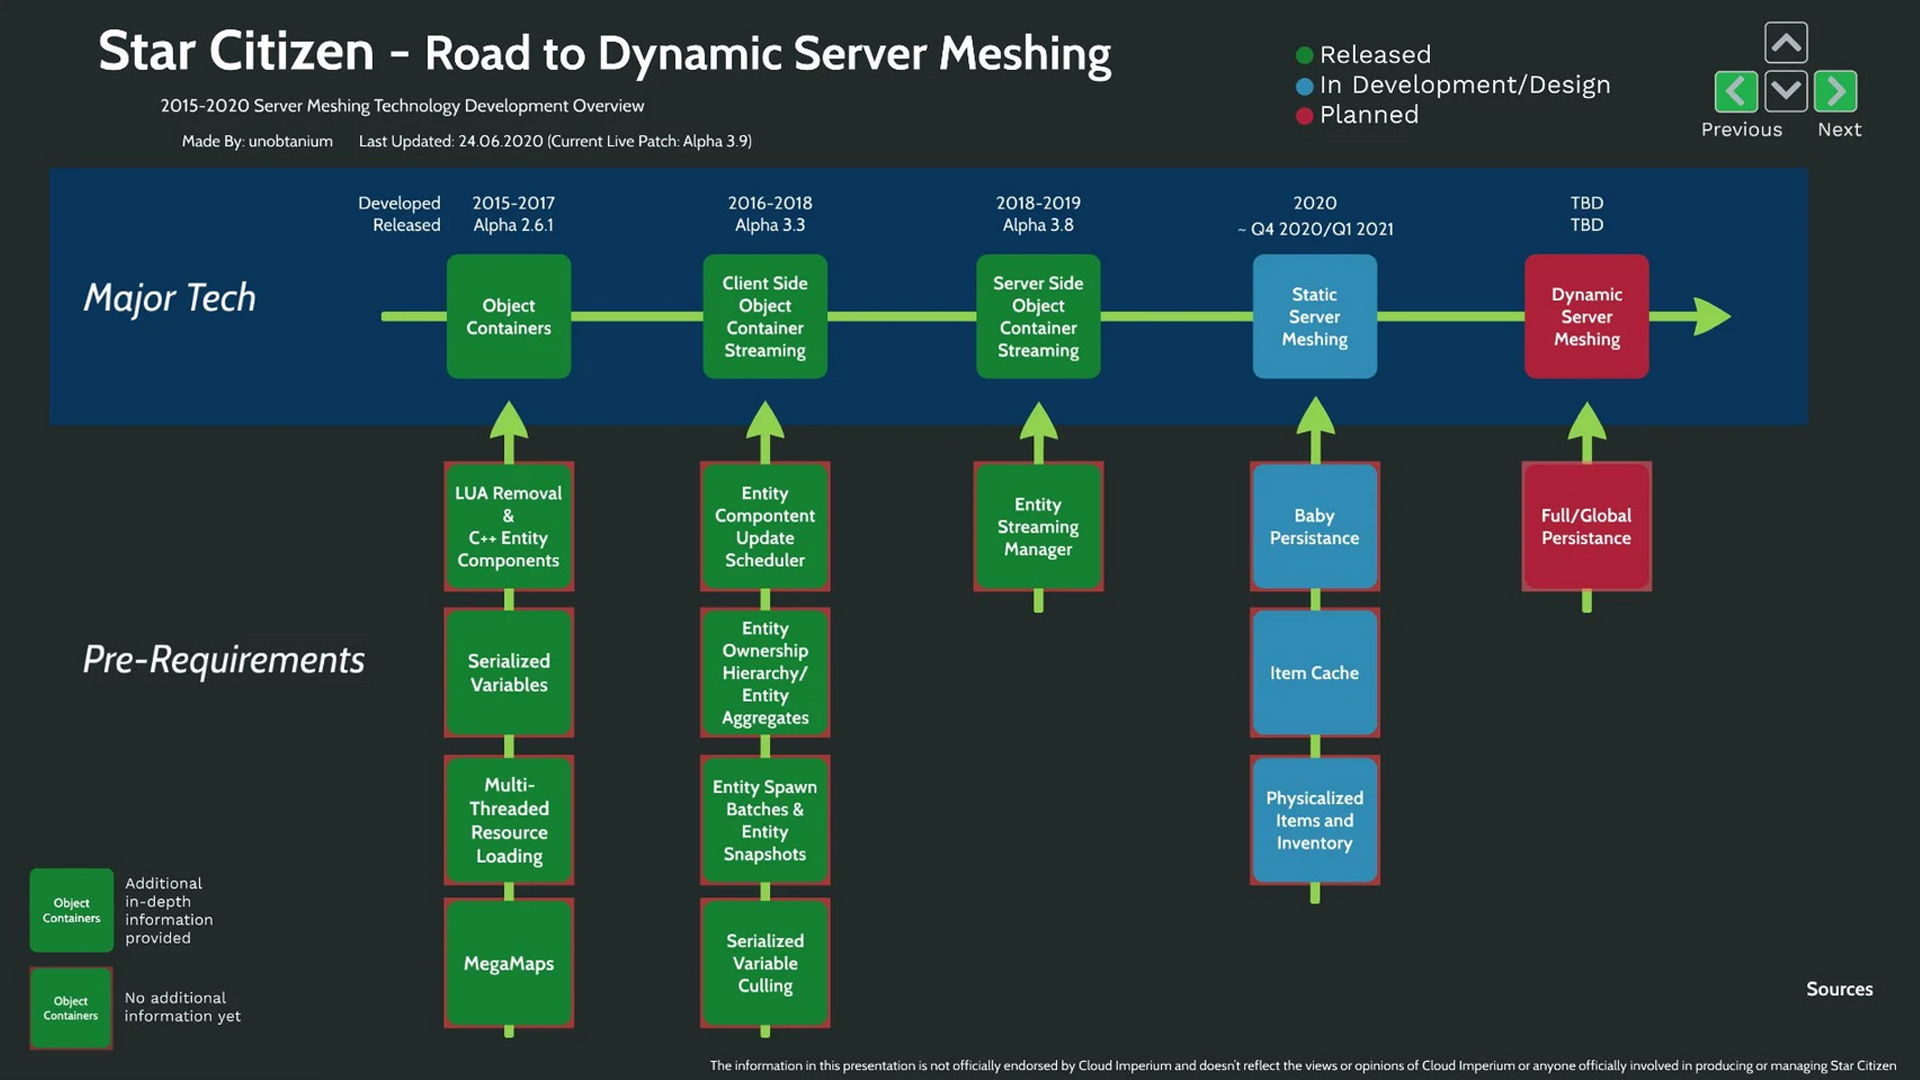Click the green Next arrow icon
Image resolution: width=1920 pixels, height=1080 pixels.
click(1835, 92)
